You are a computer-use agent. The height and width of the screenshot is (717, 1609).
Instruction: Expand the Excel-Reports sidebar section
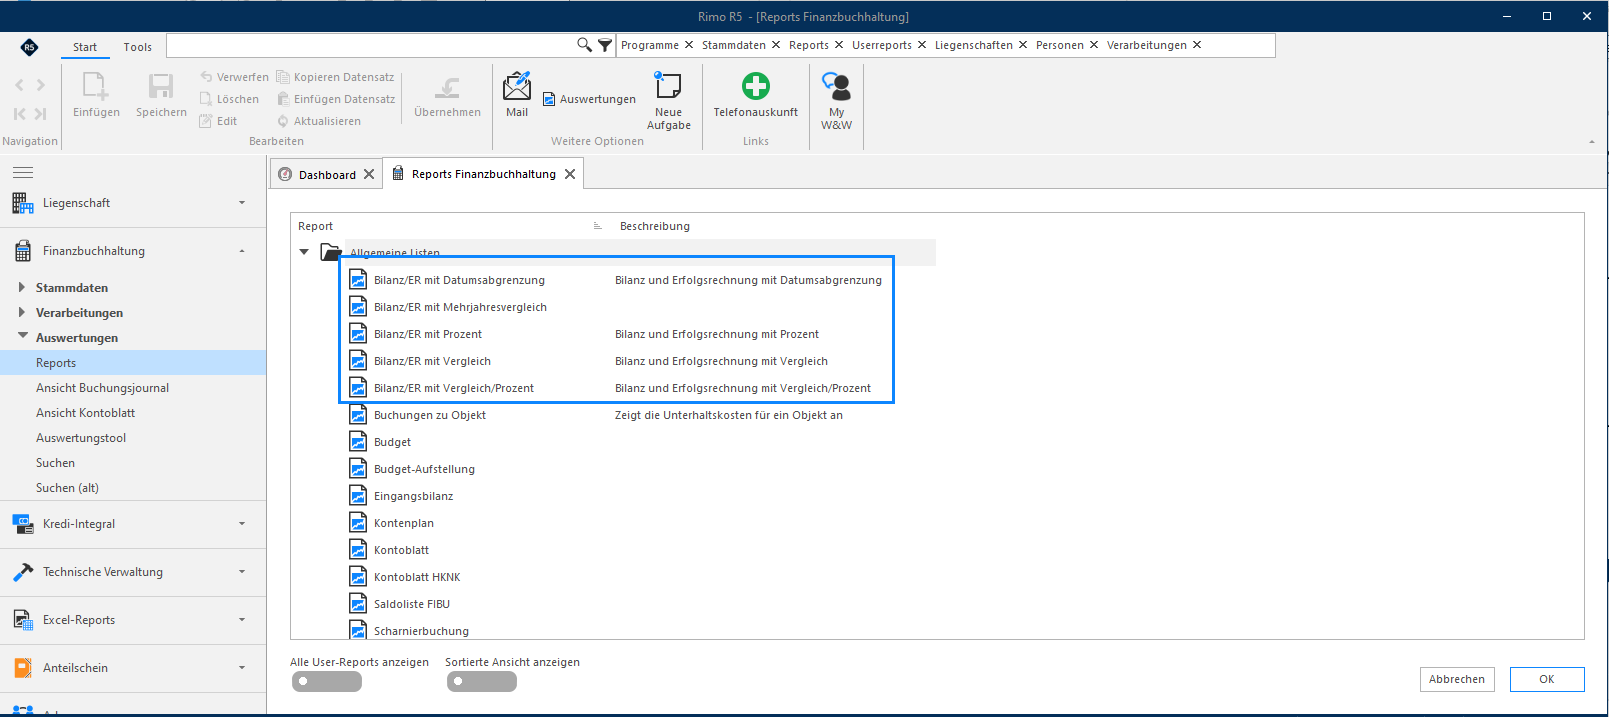pos(242,620)
